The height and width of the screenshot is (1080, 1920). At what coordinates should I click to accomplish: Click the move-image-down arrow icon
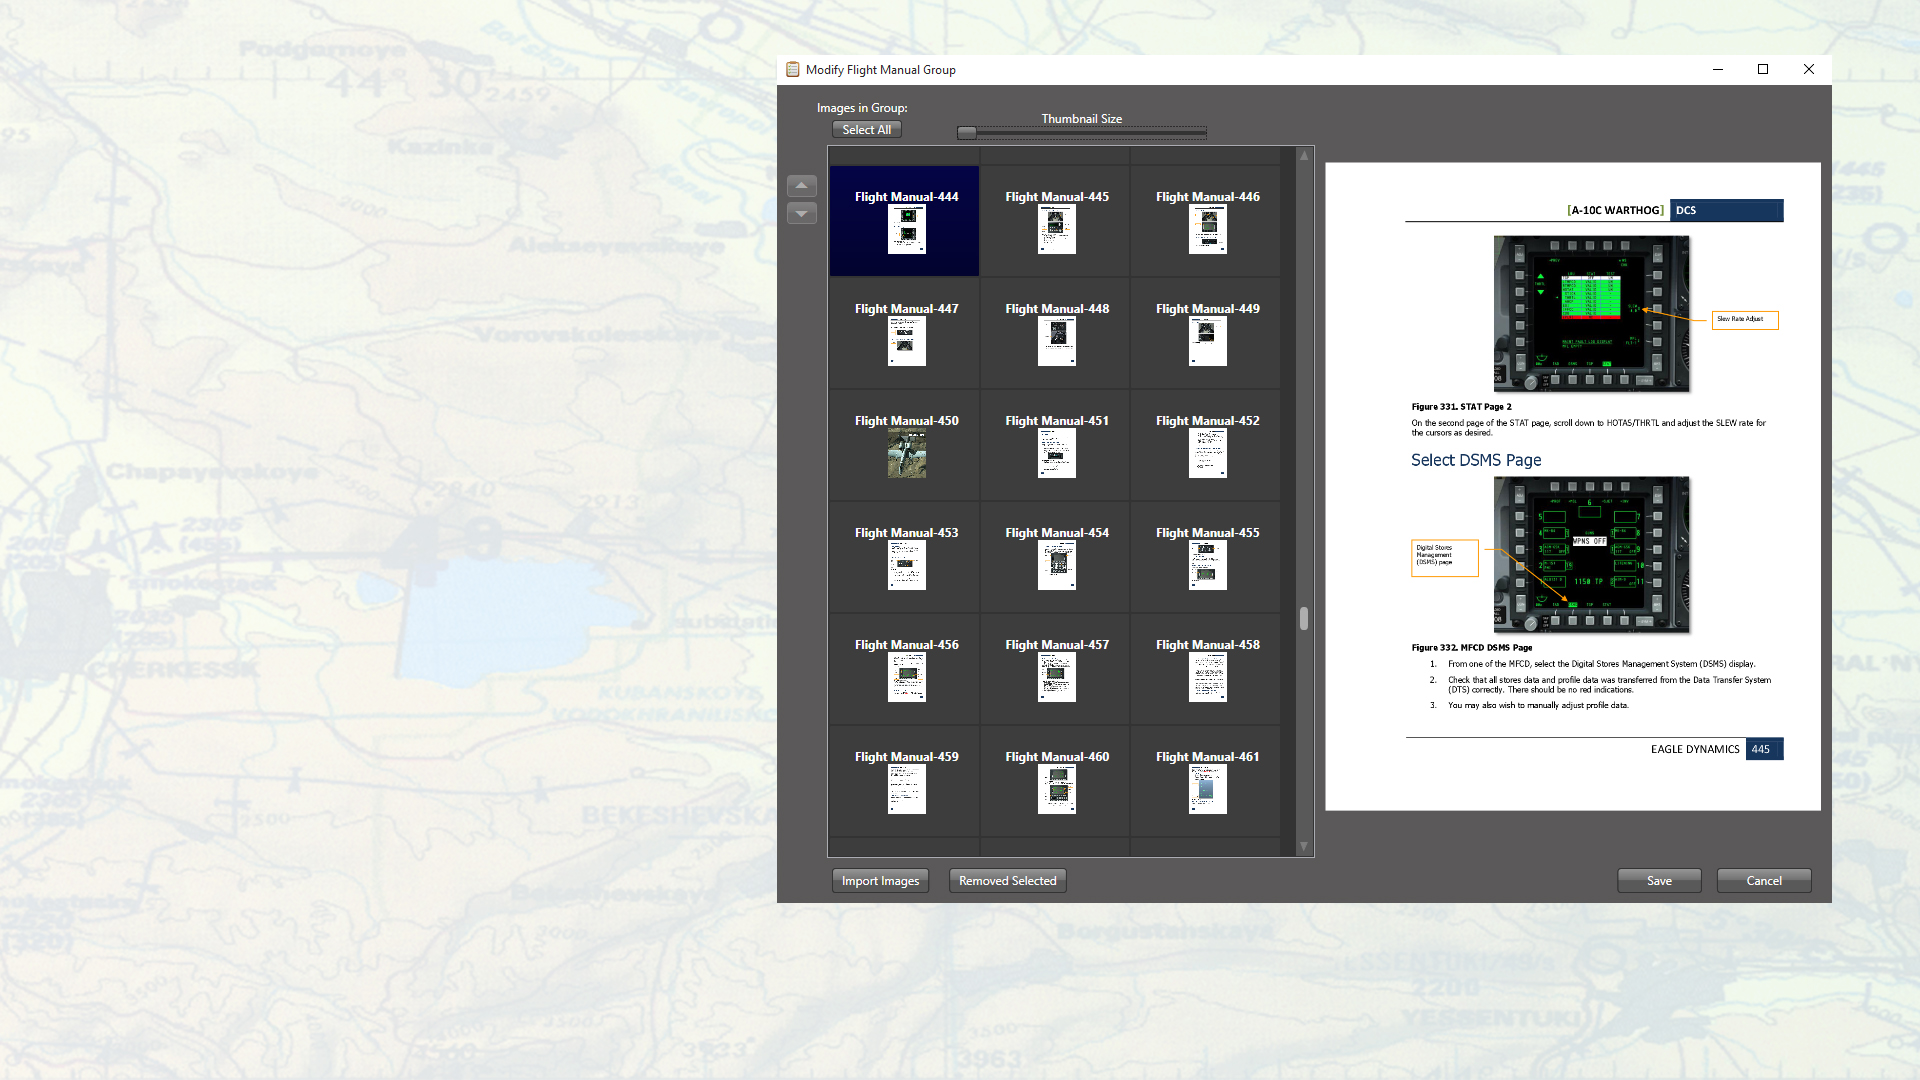(x=801, y=213)
